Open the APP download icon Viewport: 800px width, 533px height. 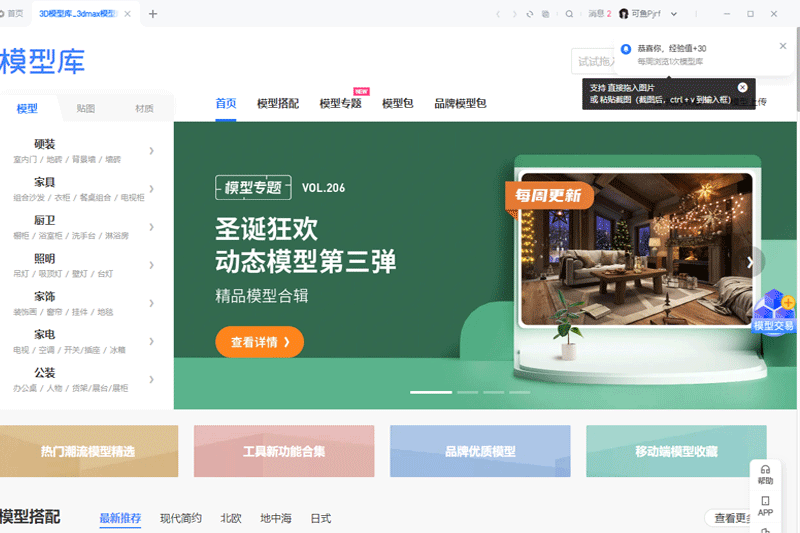(765, 503)
